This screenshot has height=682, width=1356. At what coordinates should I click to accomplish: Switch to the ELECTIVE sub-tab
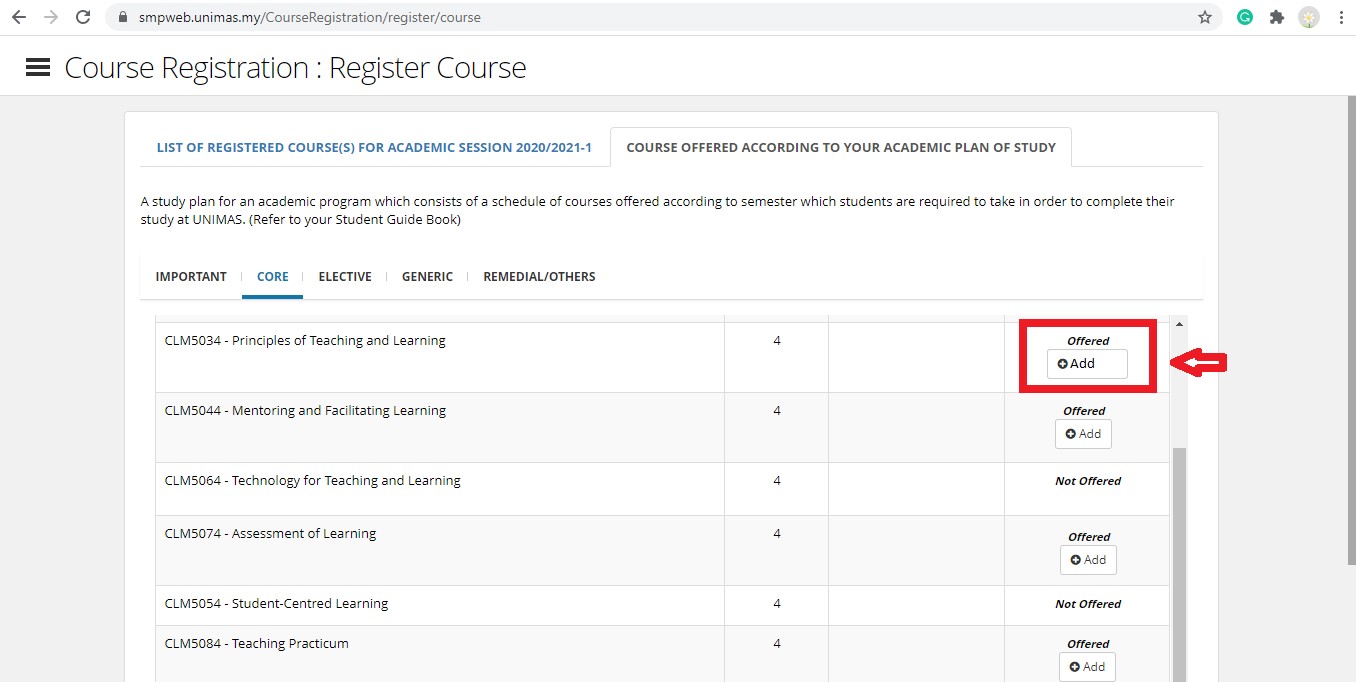345,277
